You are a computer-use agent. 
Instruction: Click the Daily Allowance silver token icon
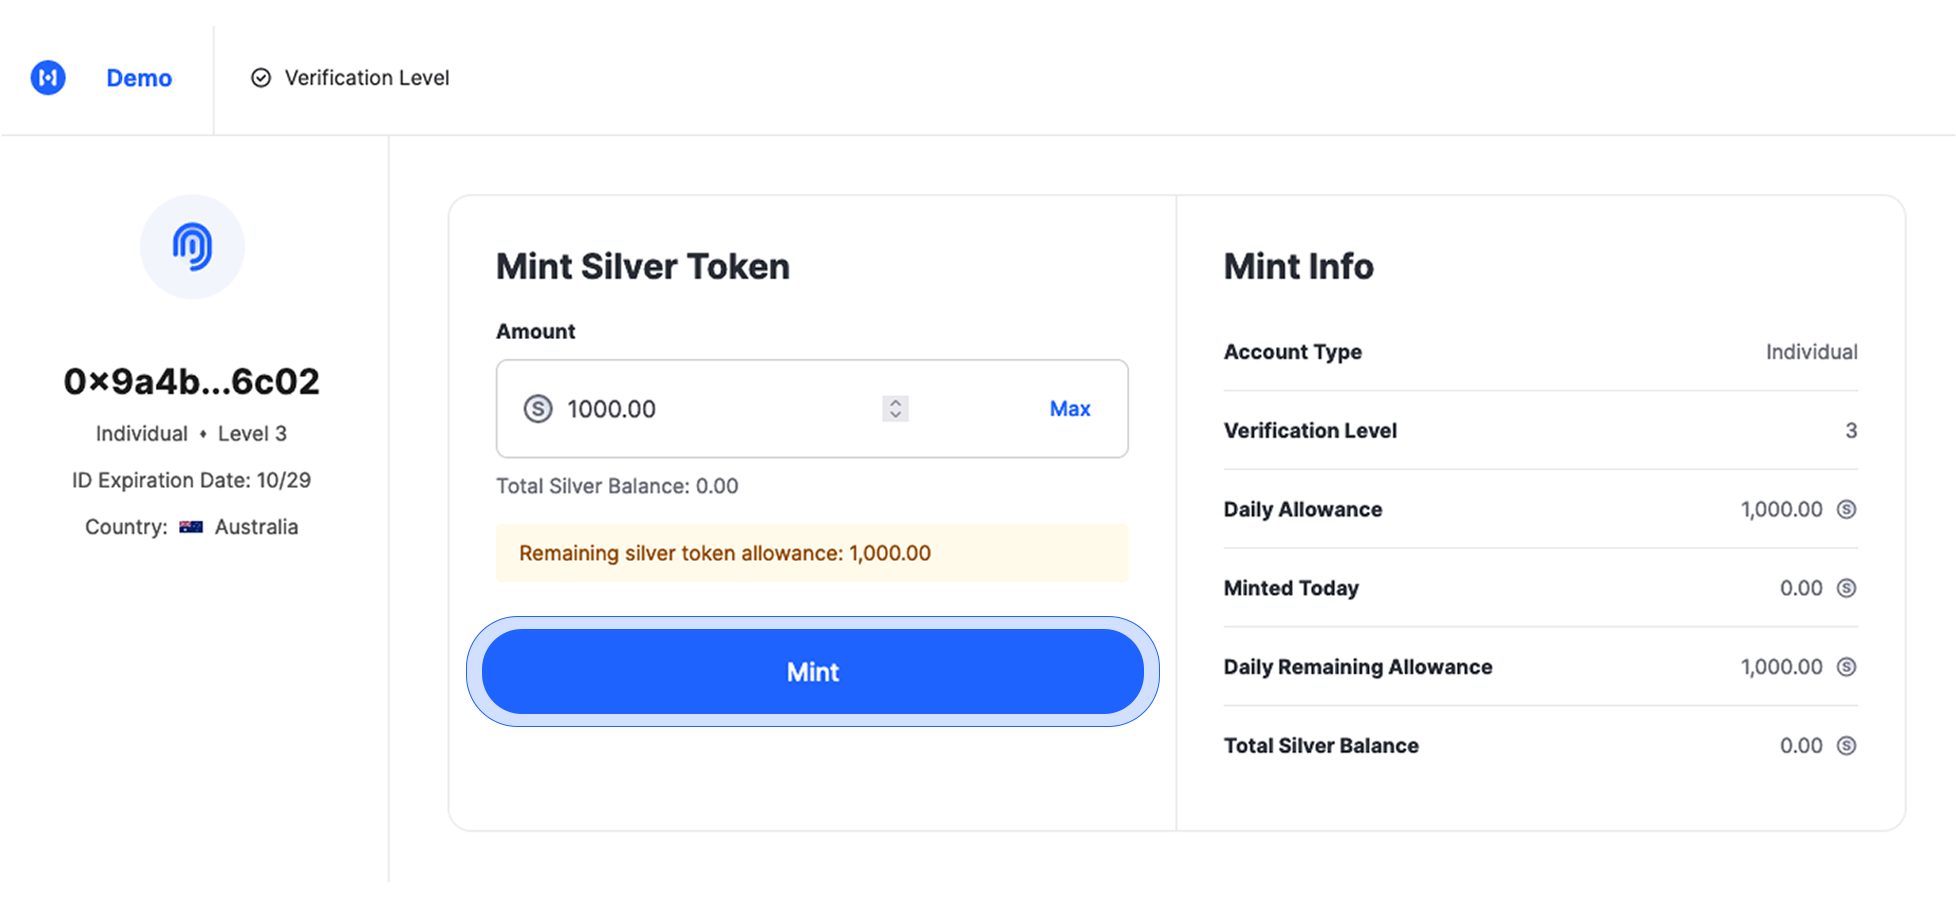(x=1846, y=510)
